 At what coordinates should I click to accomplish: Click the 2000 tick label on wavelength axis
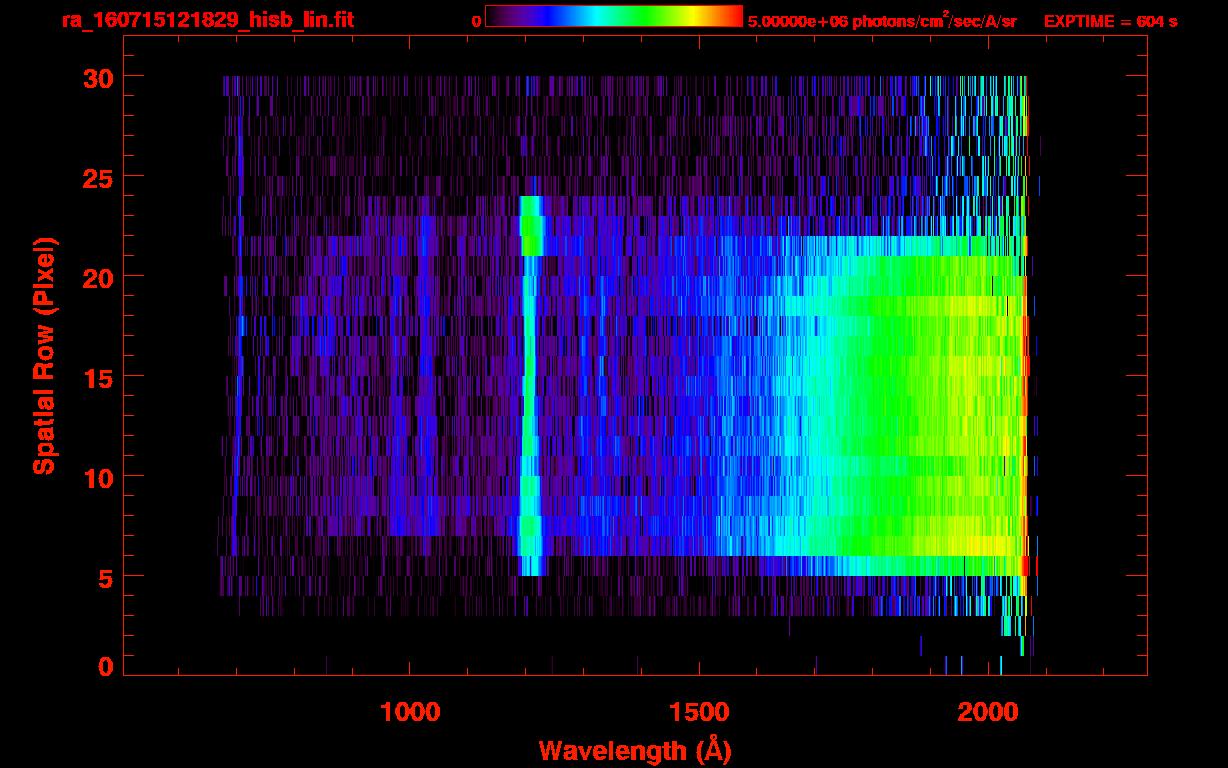pos(989,712)
